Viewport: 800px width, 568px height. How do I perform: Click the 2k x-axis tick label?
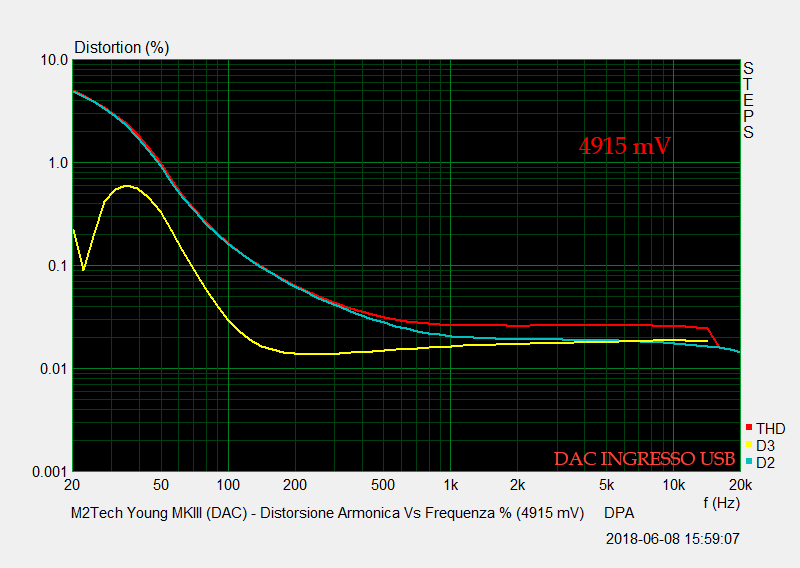point(517,485)
